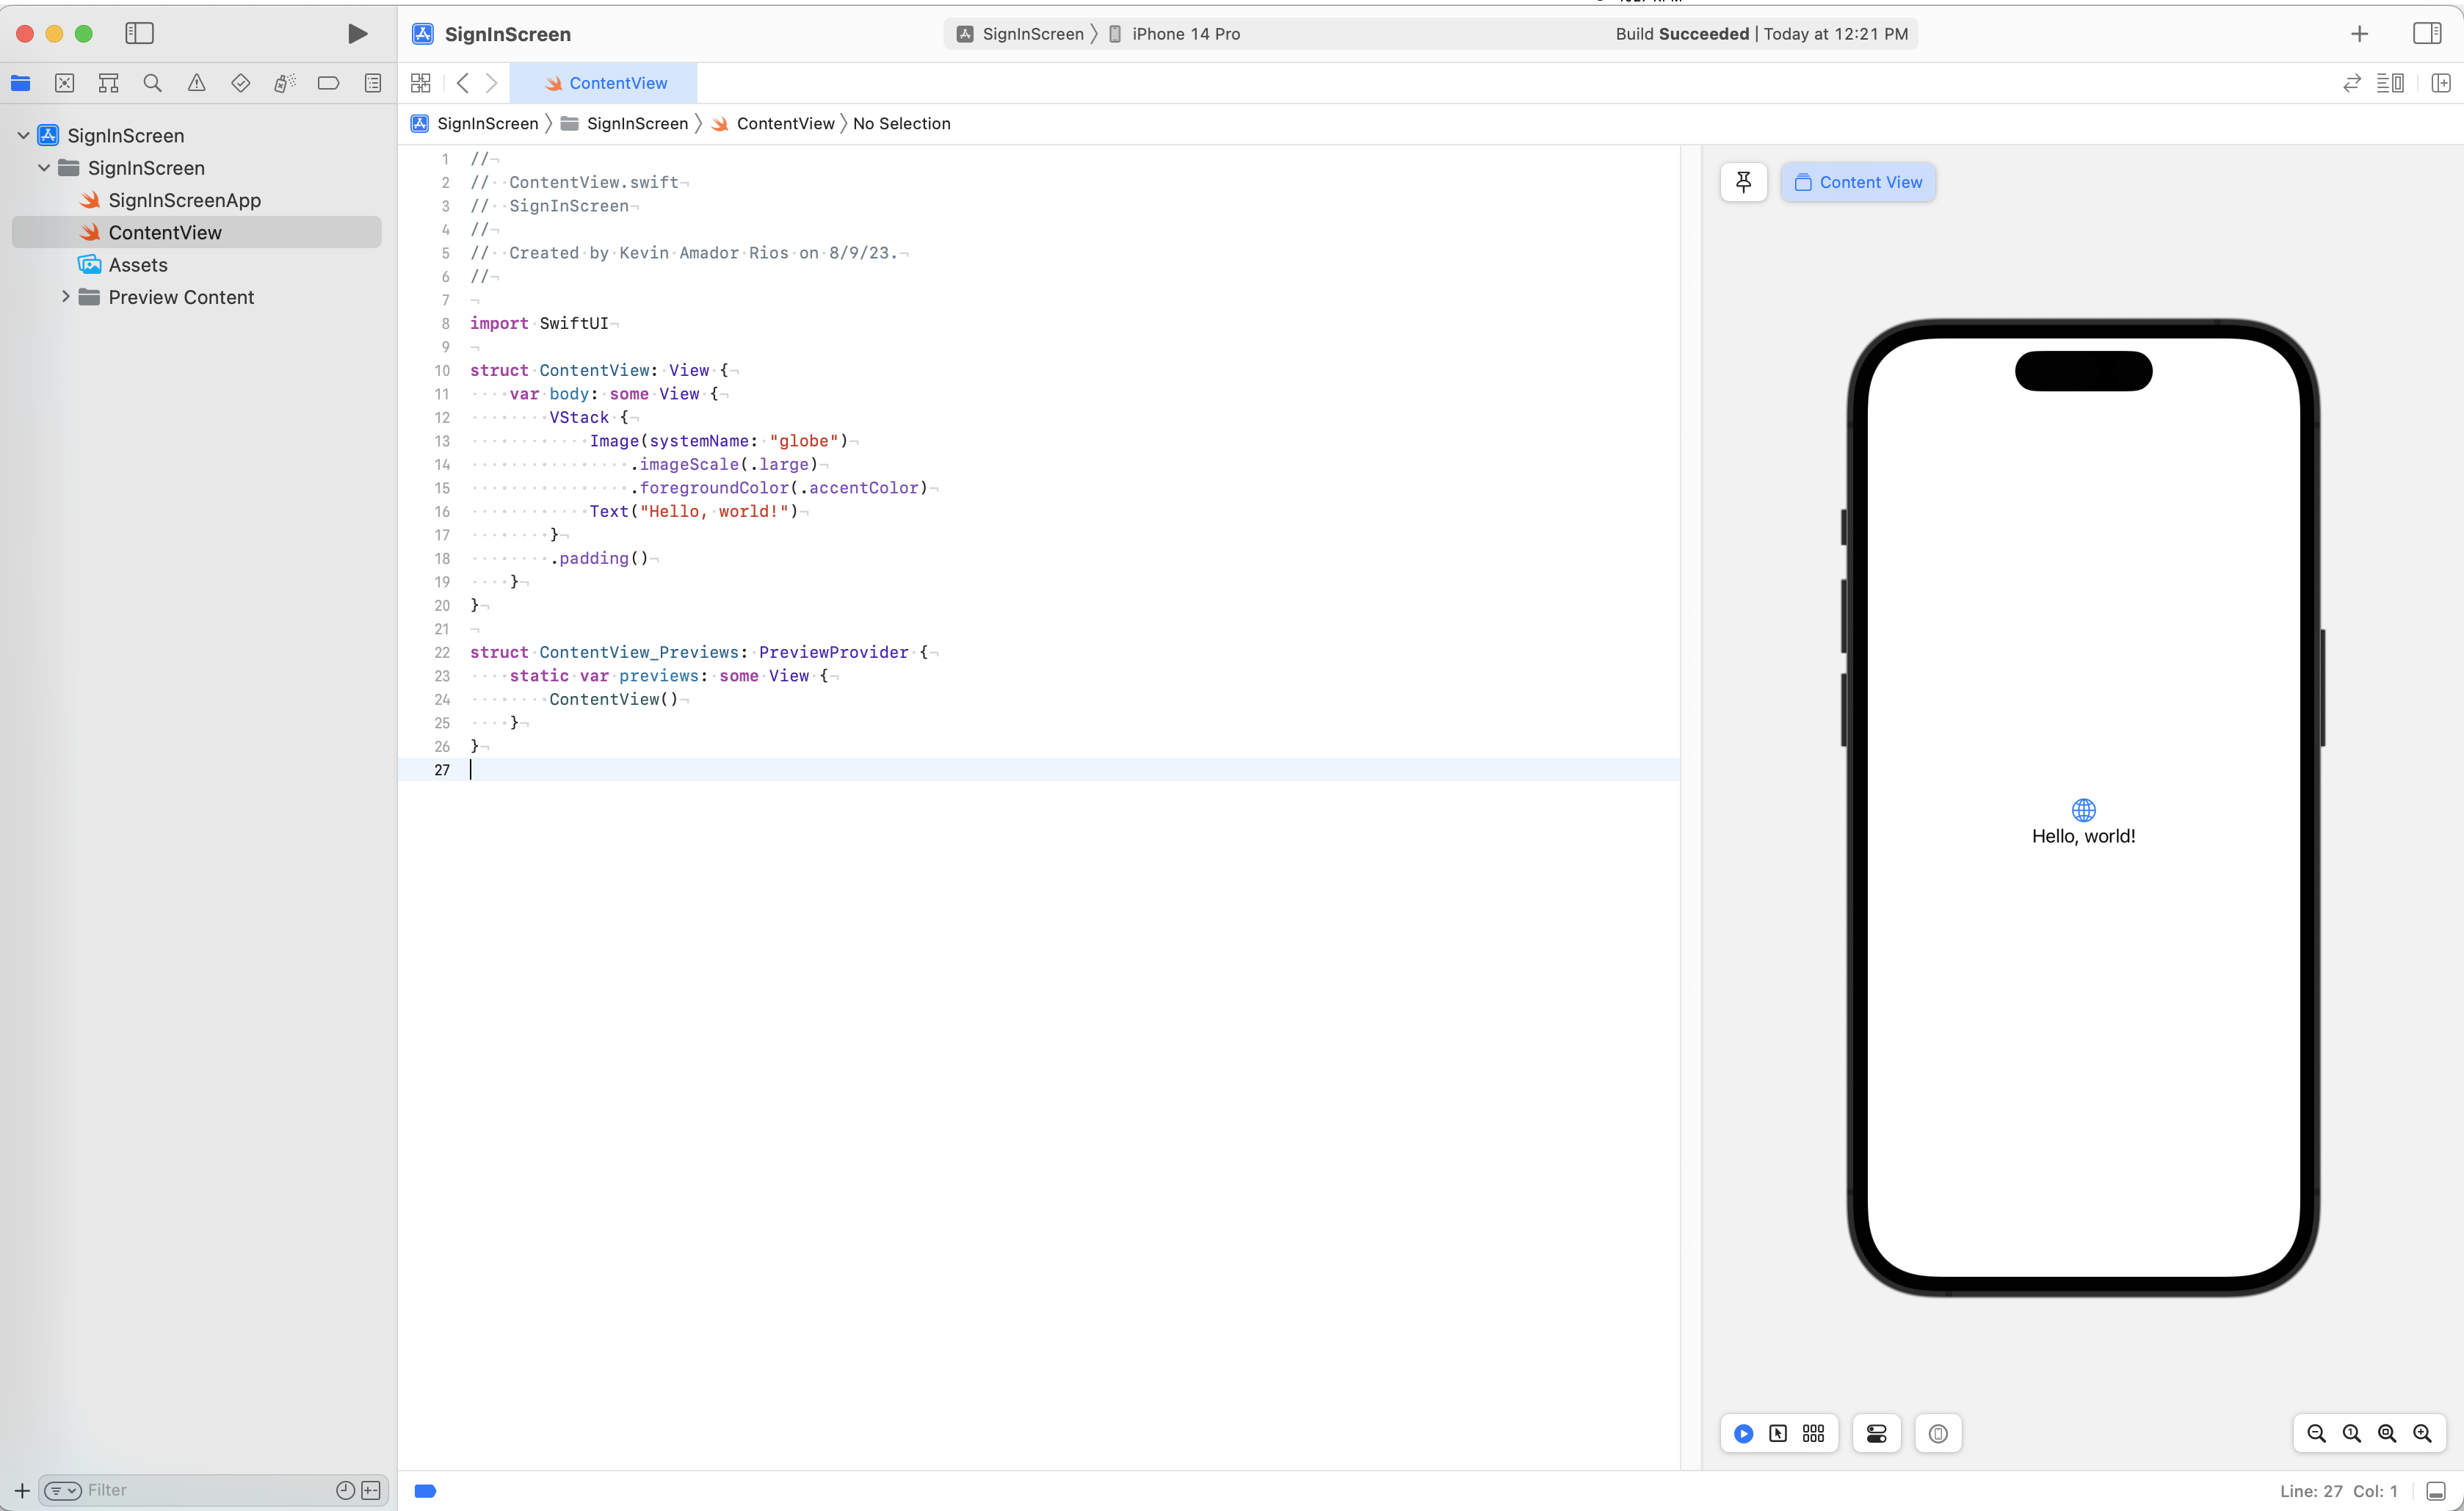Open preview Device Settings
Image resolution: width=2464 pixels, height=1511 pixels.
pyautogui.click(x=1876, y=1434)
